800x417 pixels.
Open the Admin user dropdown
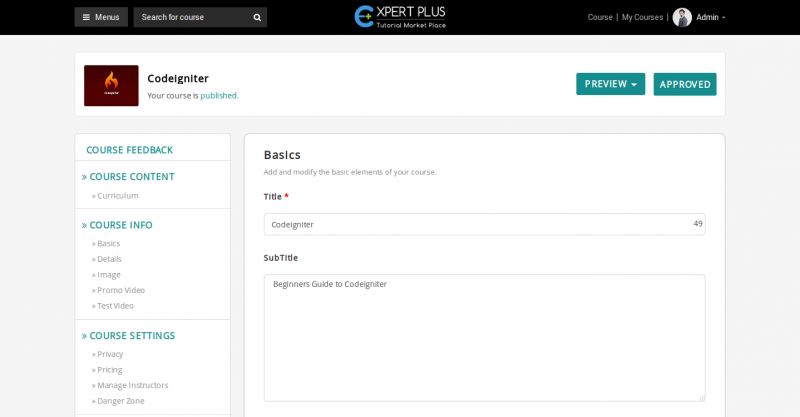pos(710,17)
